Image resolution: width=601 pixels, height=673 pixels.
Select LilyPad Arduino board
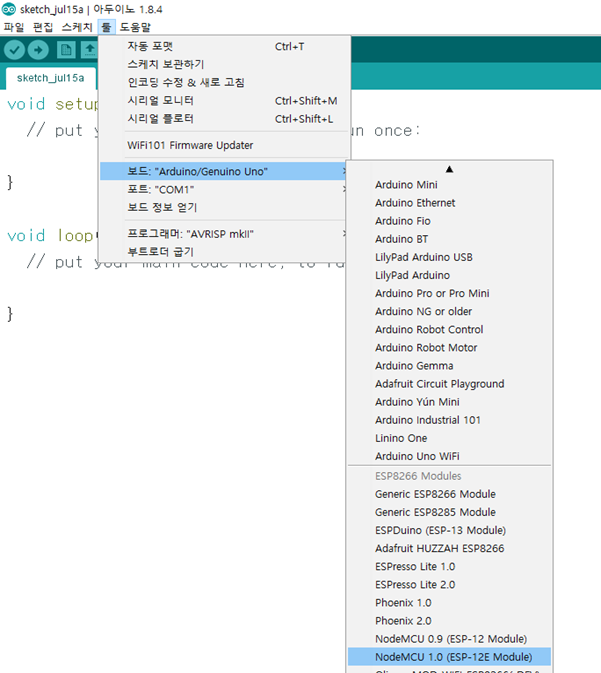click(449, 275)
